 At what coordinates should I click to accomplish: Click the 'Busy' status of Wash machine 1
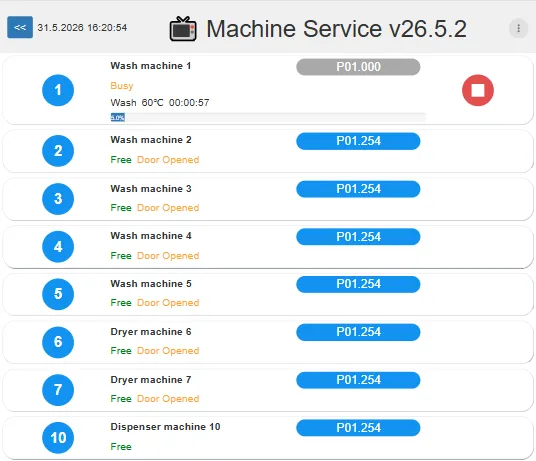pyautogui.click(x=122, y=86)
